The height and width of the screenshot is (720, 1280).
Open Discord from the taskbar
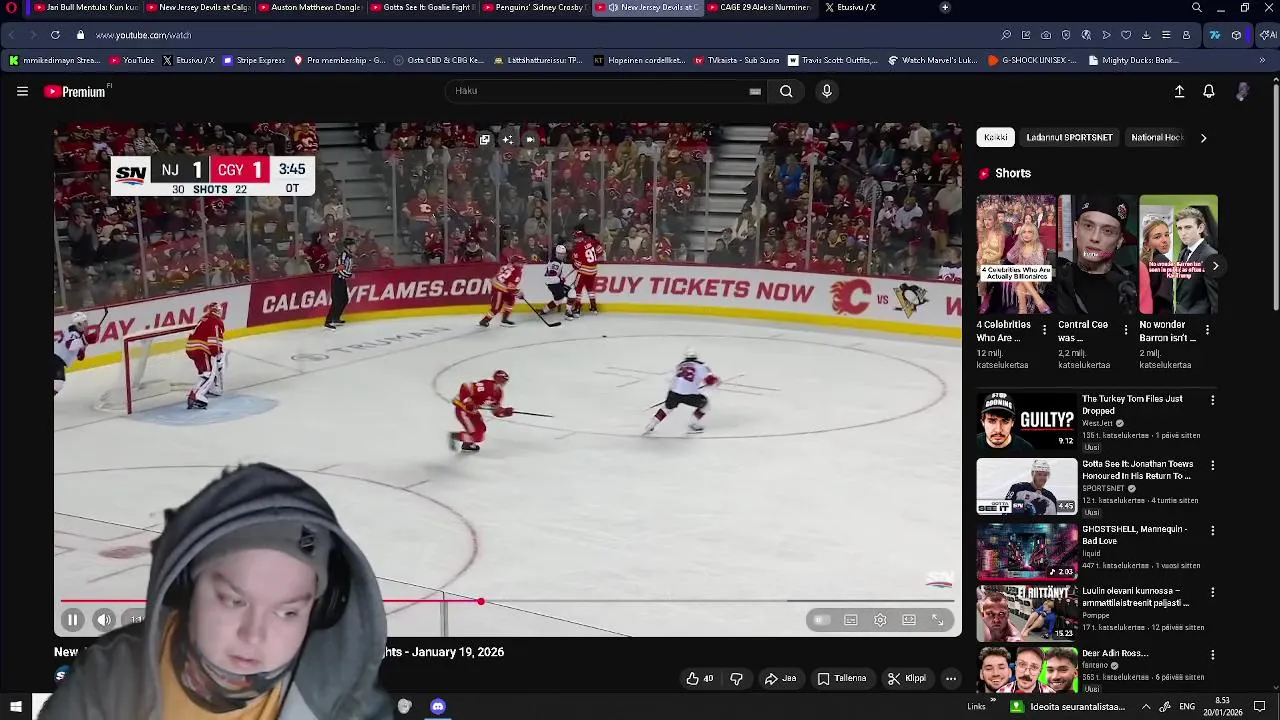[x=438, y=707]
